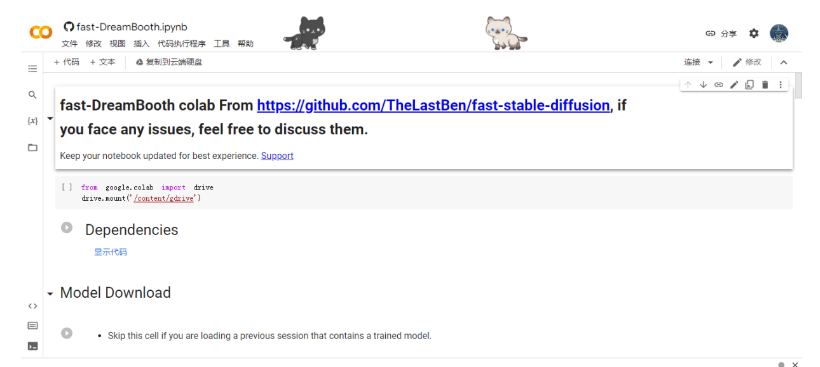820x367 pixels.
Task: Click 显示代码 under Dependencies
Action: 110,252
